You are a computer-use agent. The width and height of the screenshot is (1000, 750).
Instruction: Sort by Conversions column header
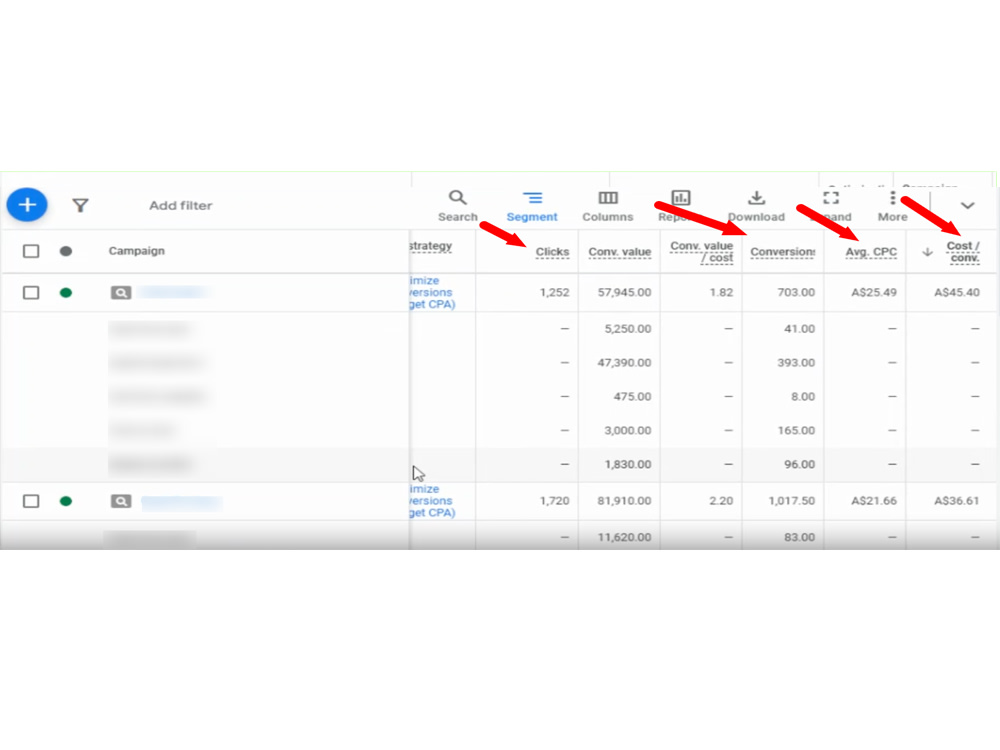pos(783,252)
